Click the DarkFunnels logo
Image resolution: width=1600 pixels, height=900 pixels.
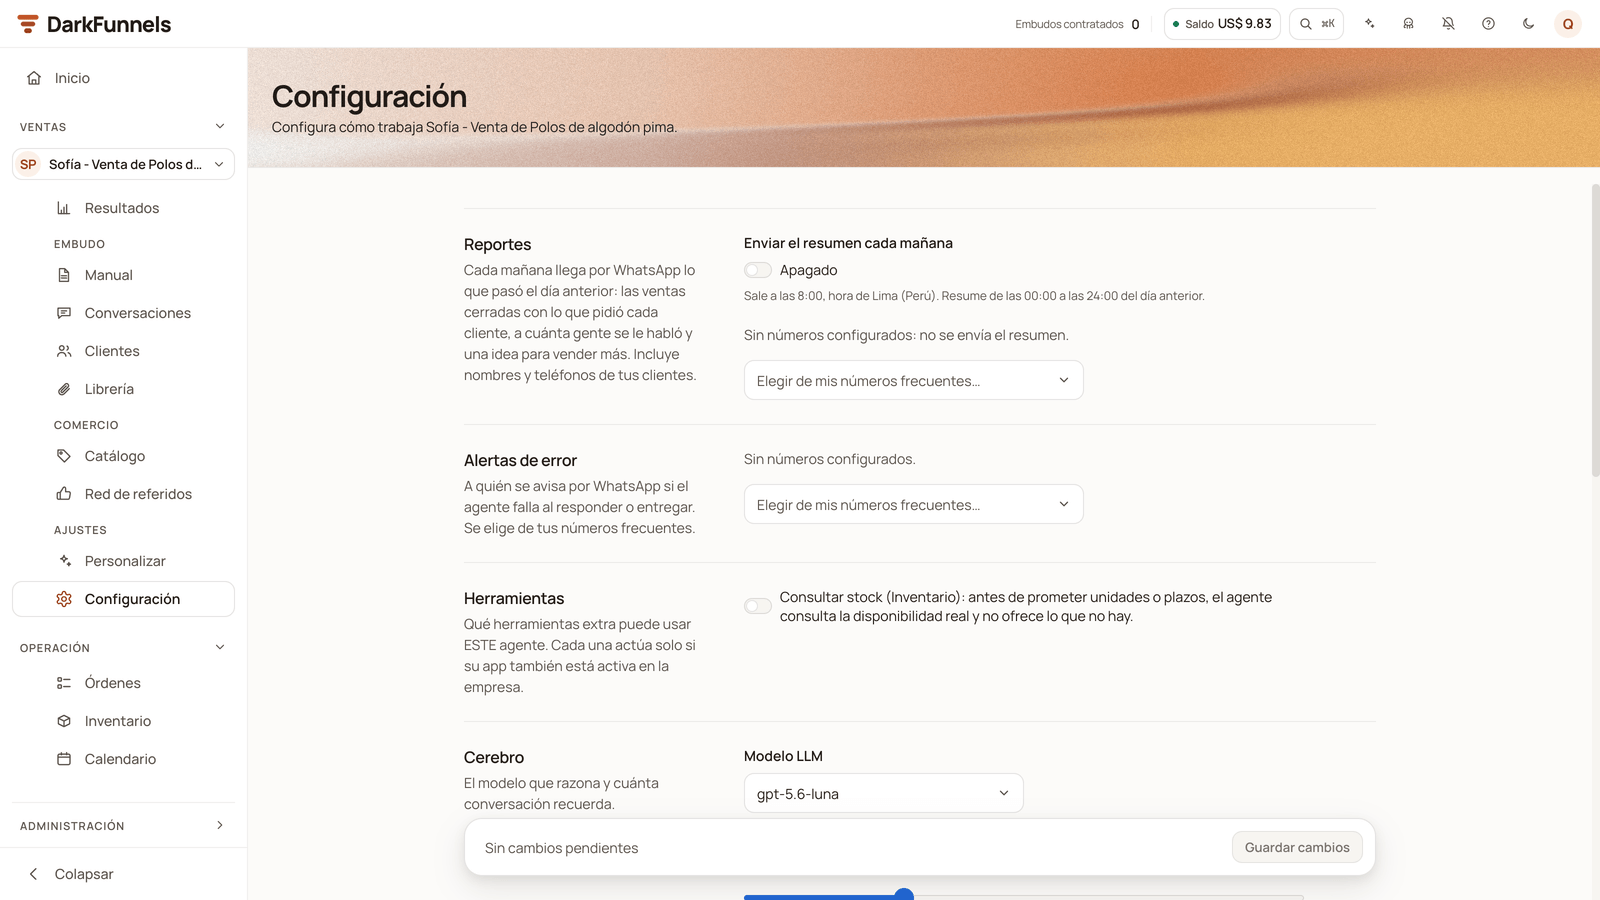pos(94,24)
